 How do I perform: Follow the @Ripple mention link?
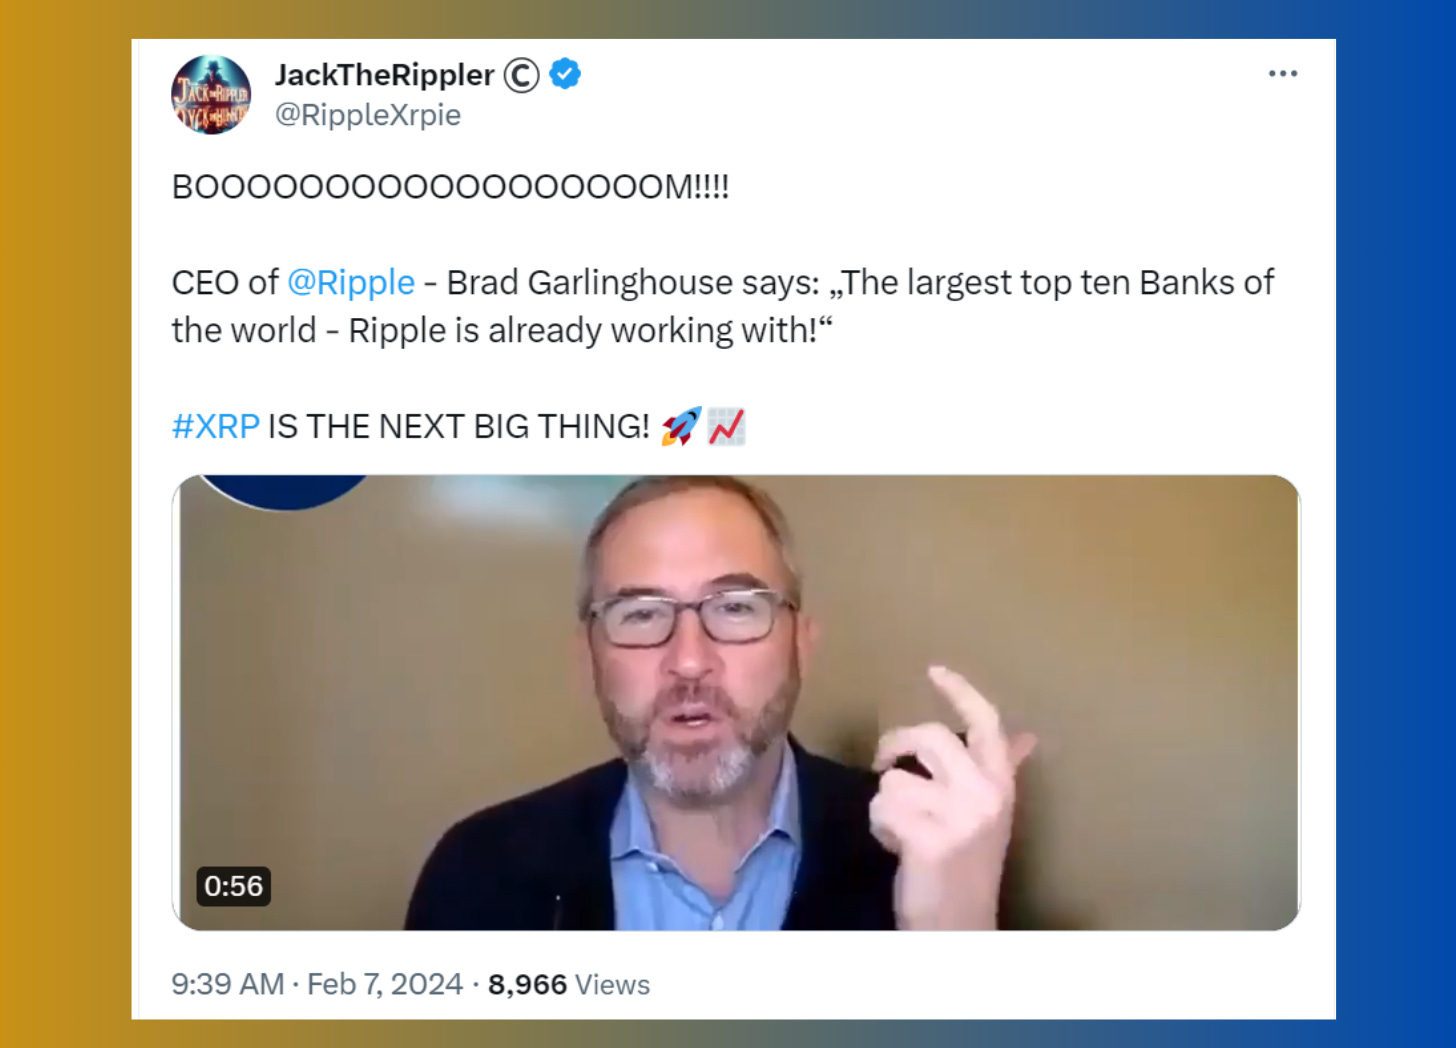(351, 283)
